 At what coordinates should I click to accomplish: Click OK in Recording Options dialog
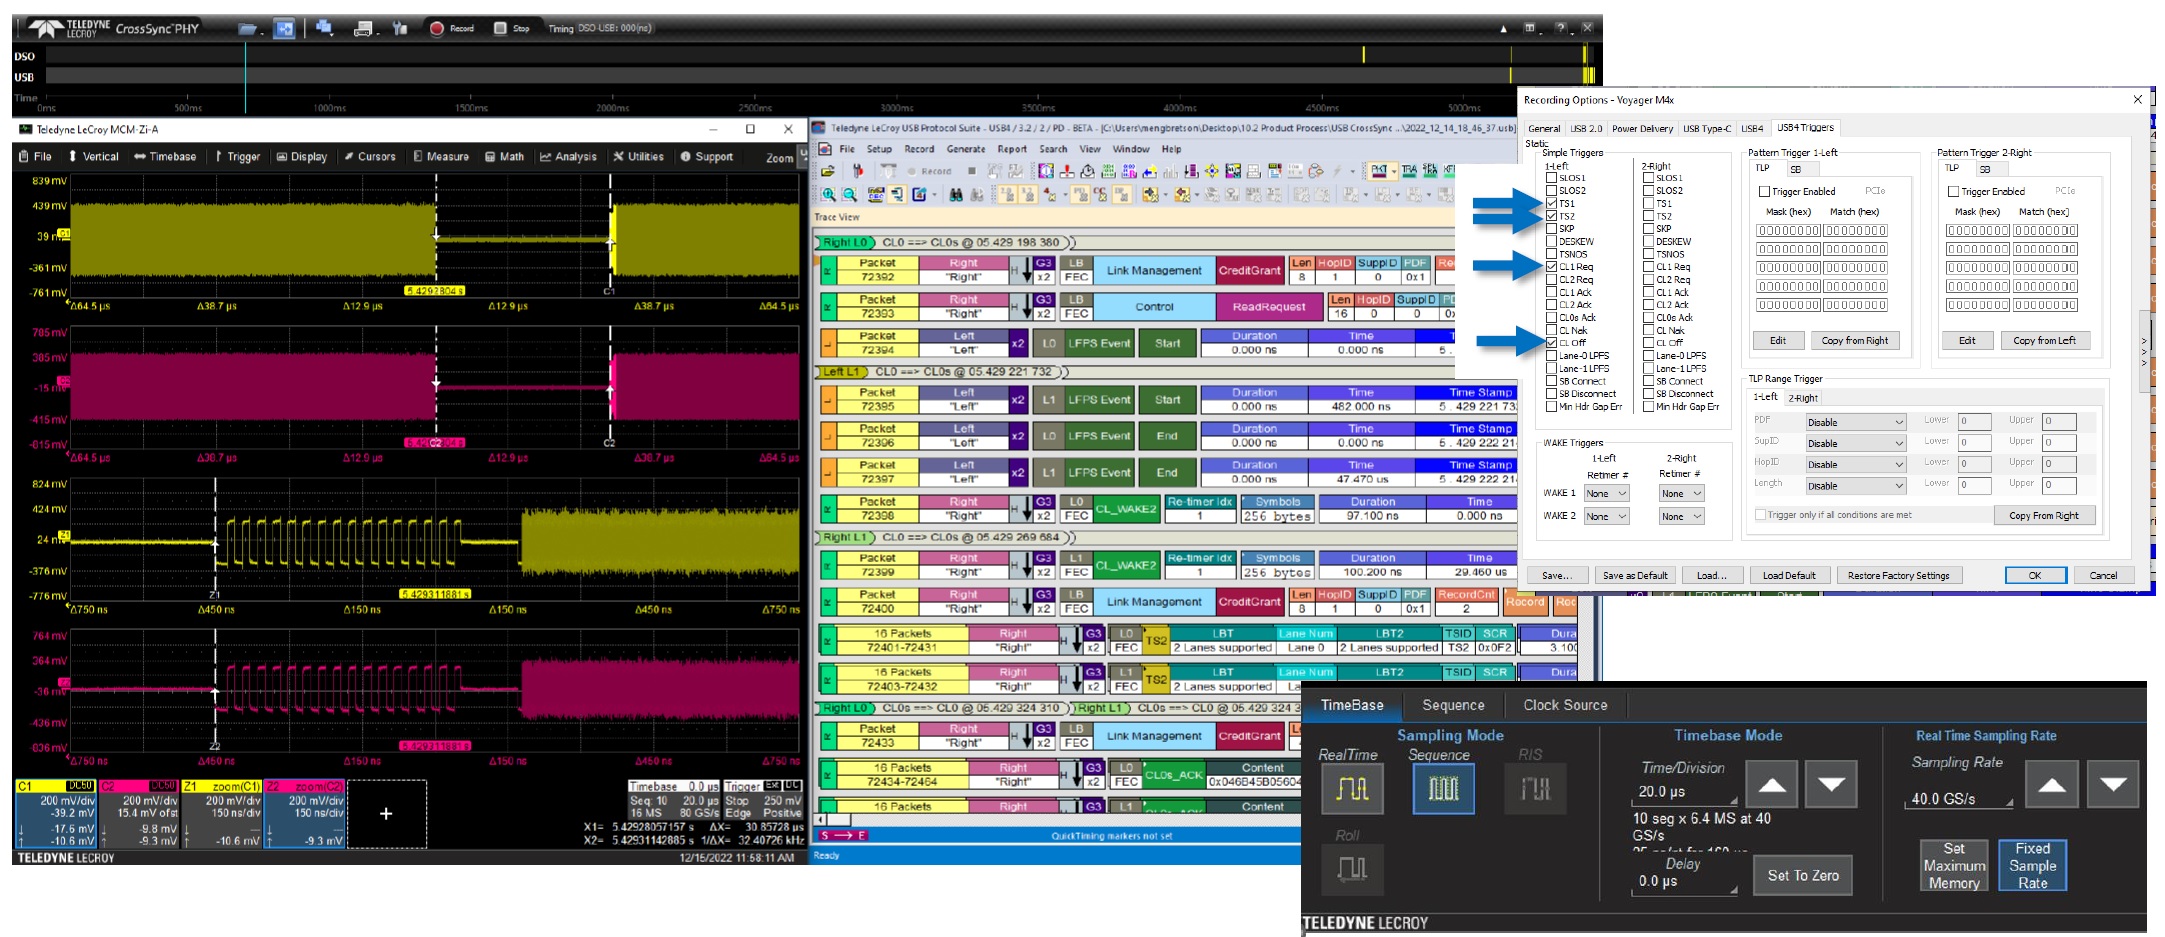(x=2035, y=575)
